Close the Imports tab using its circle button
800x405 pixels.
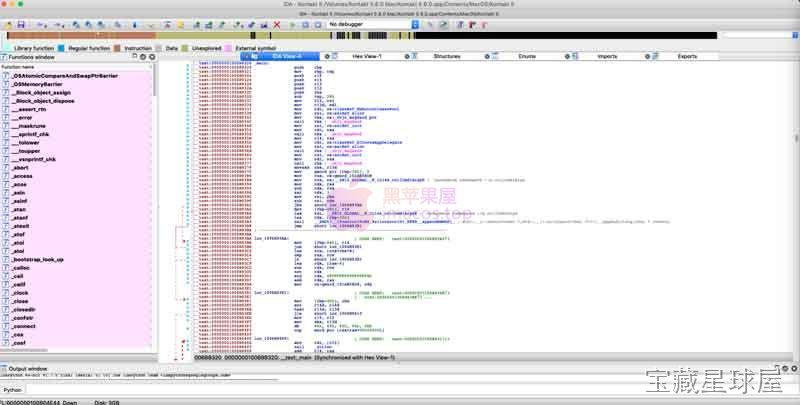[567, 56]
